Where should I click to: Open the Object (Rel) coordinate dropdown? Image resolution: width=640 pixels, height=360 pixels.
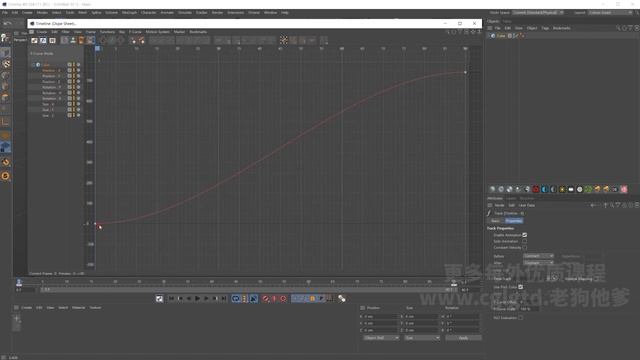381,338
